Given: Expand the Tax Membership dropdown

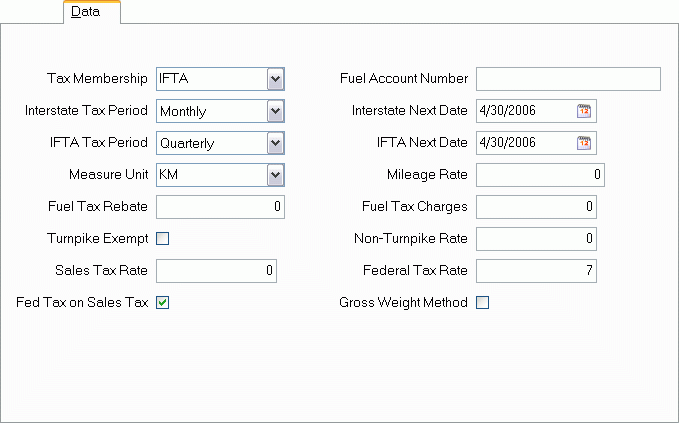Looking at the screenshot, I should (276, 79).
